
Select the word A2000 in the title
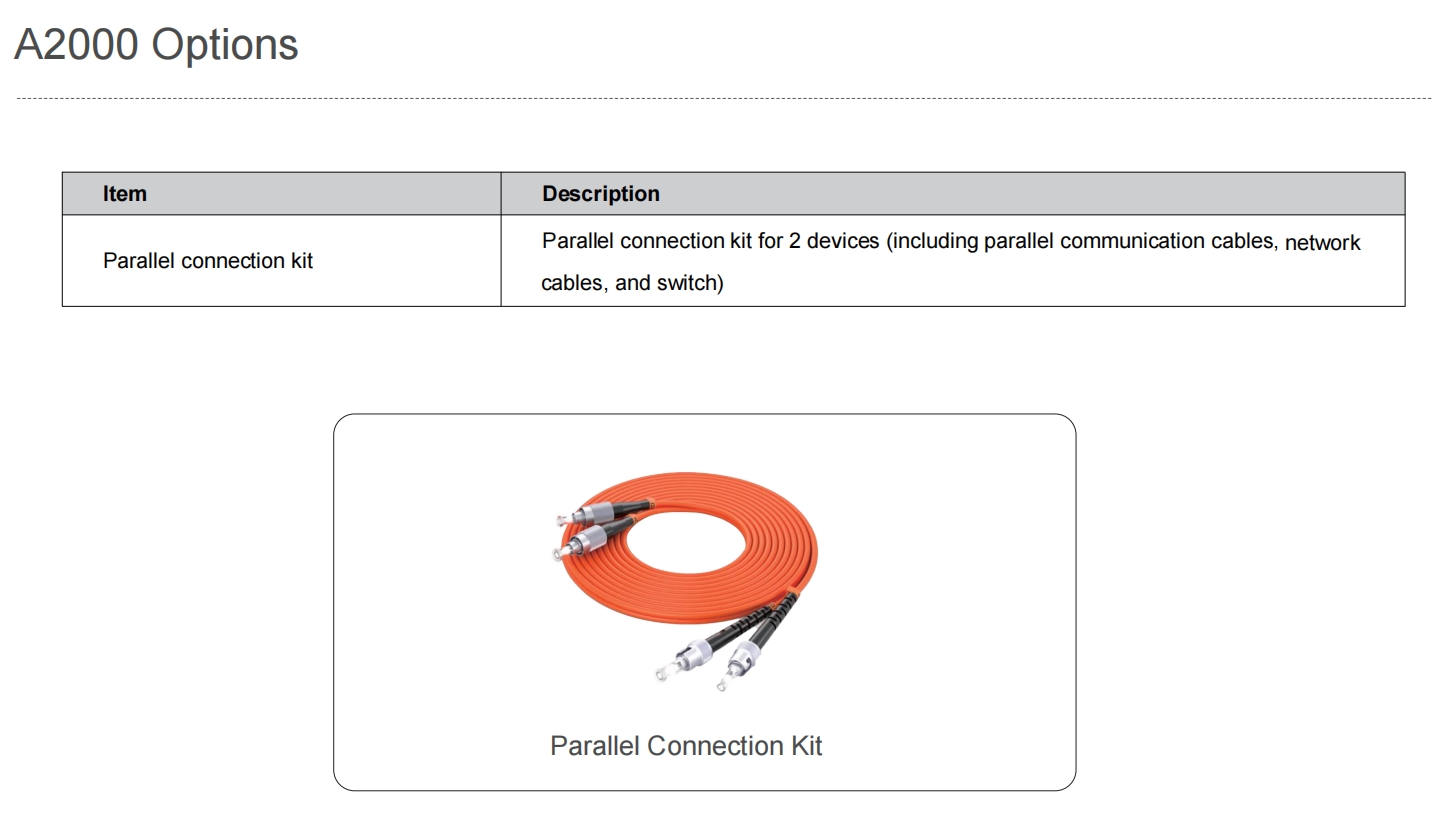(76, 45)
